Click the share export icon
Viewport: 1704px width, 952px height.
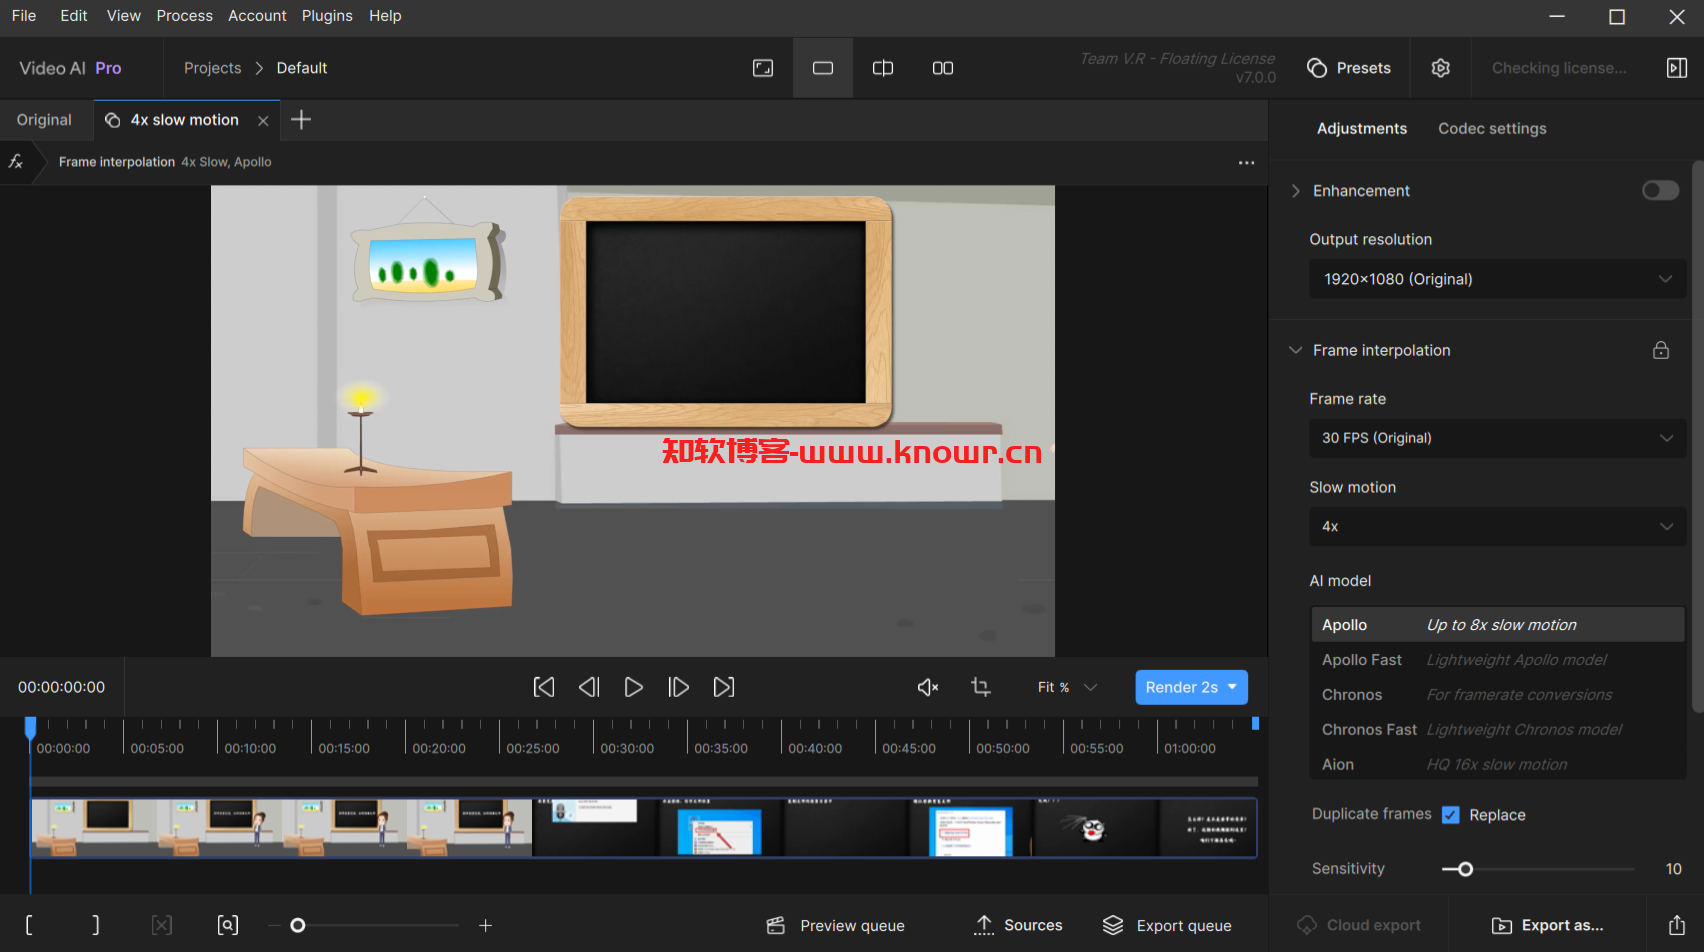tap(1677, 925)
